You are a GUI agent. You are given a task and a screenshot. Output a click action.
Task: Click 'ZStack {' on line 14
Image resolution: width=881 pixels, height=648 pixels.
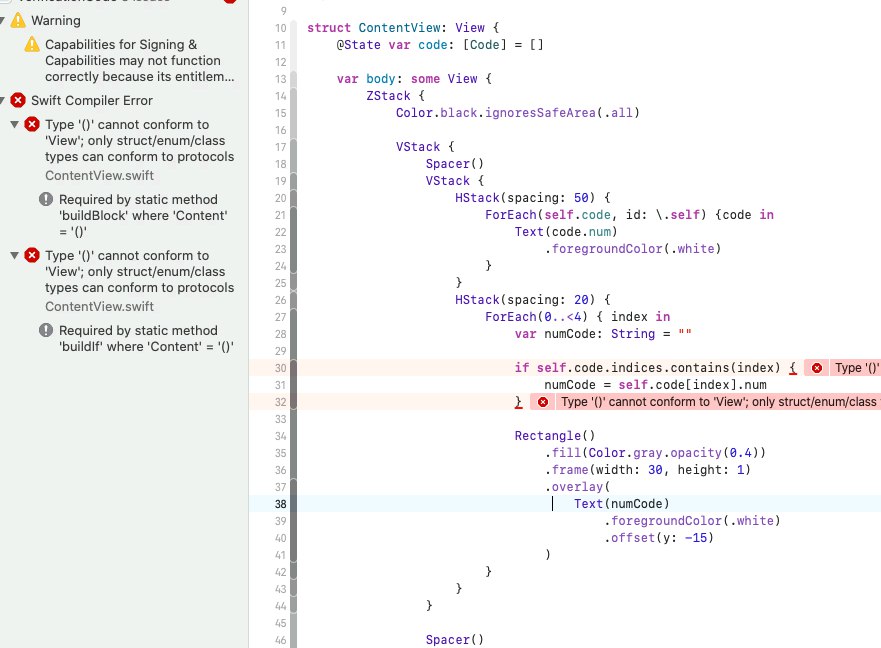396,96
